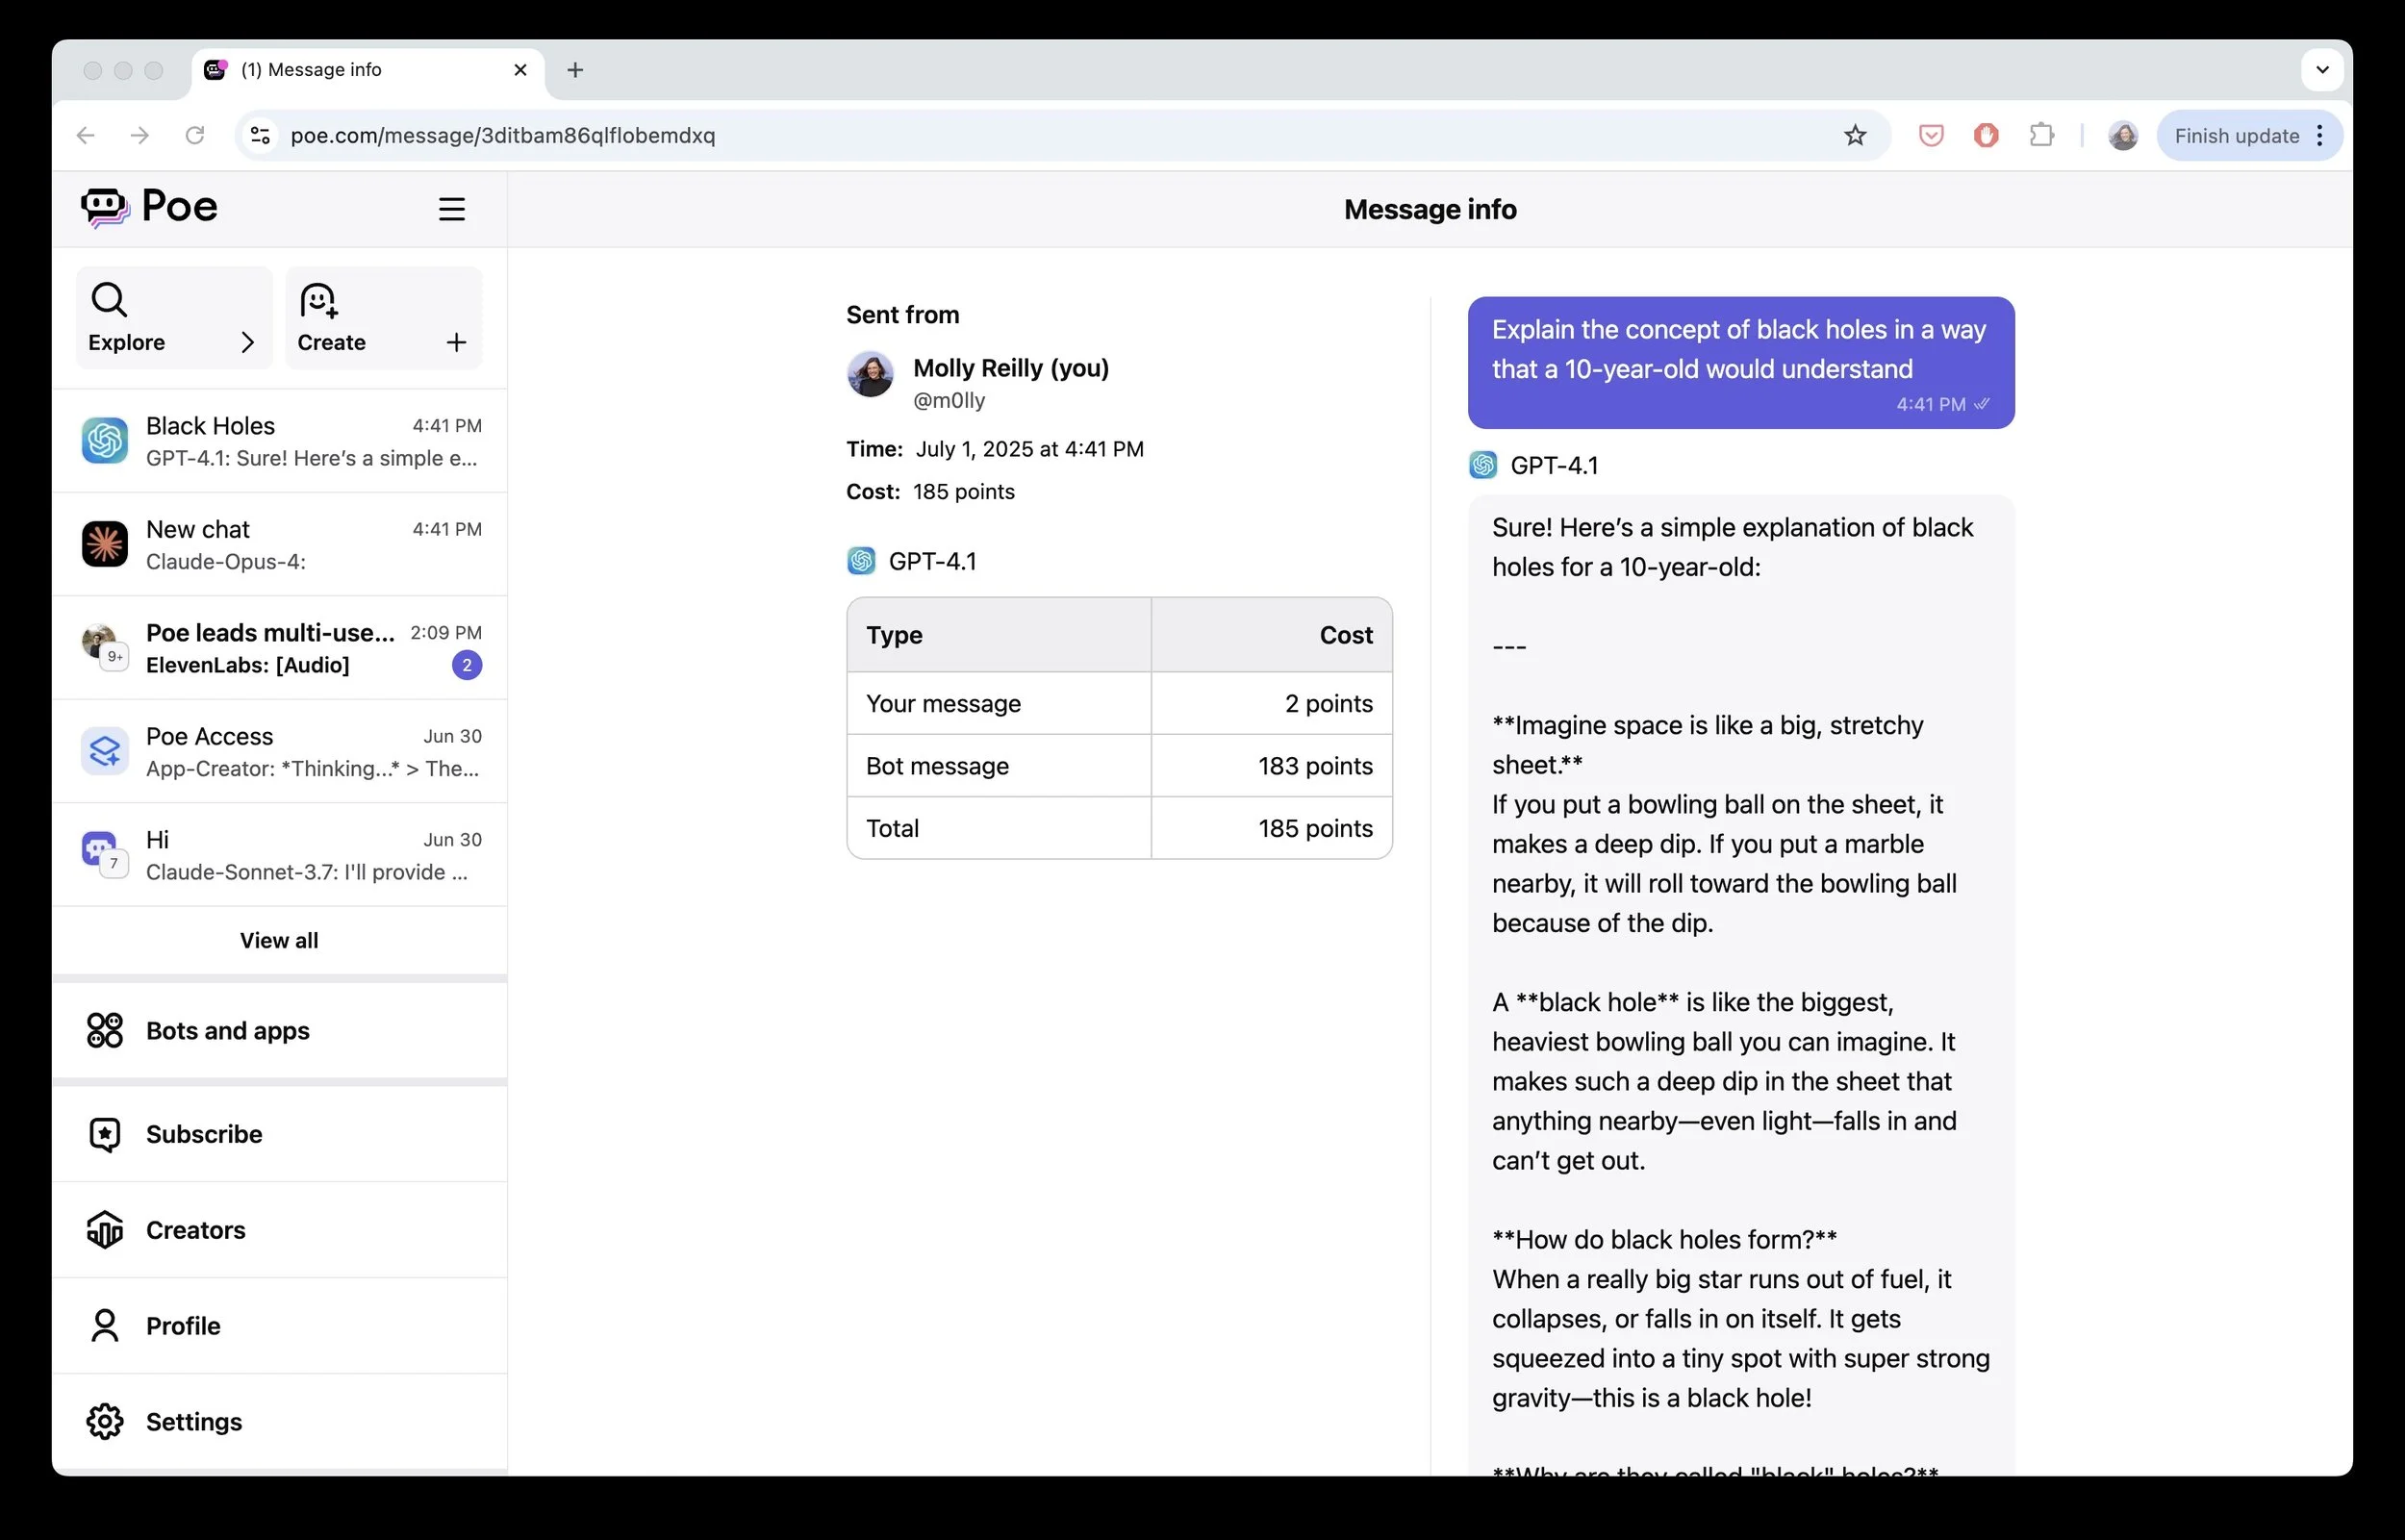Click View all chats link
The height and width of the screenshot is (1540, 2405).
tap(279, 940)
